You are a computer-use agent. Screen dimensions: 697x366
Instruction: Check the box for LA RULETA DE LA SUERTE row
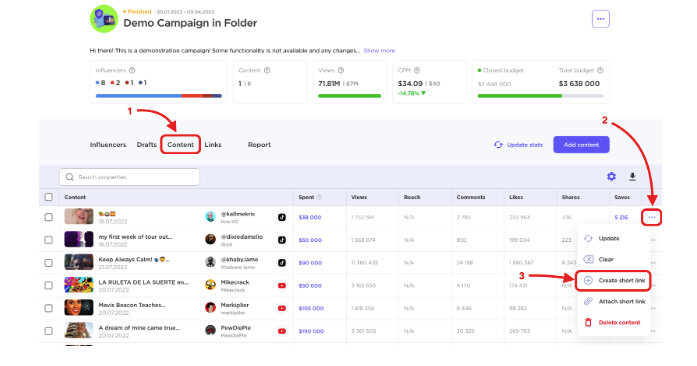coord(49,286)
